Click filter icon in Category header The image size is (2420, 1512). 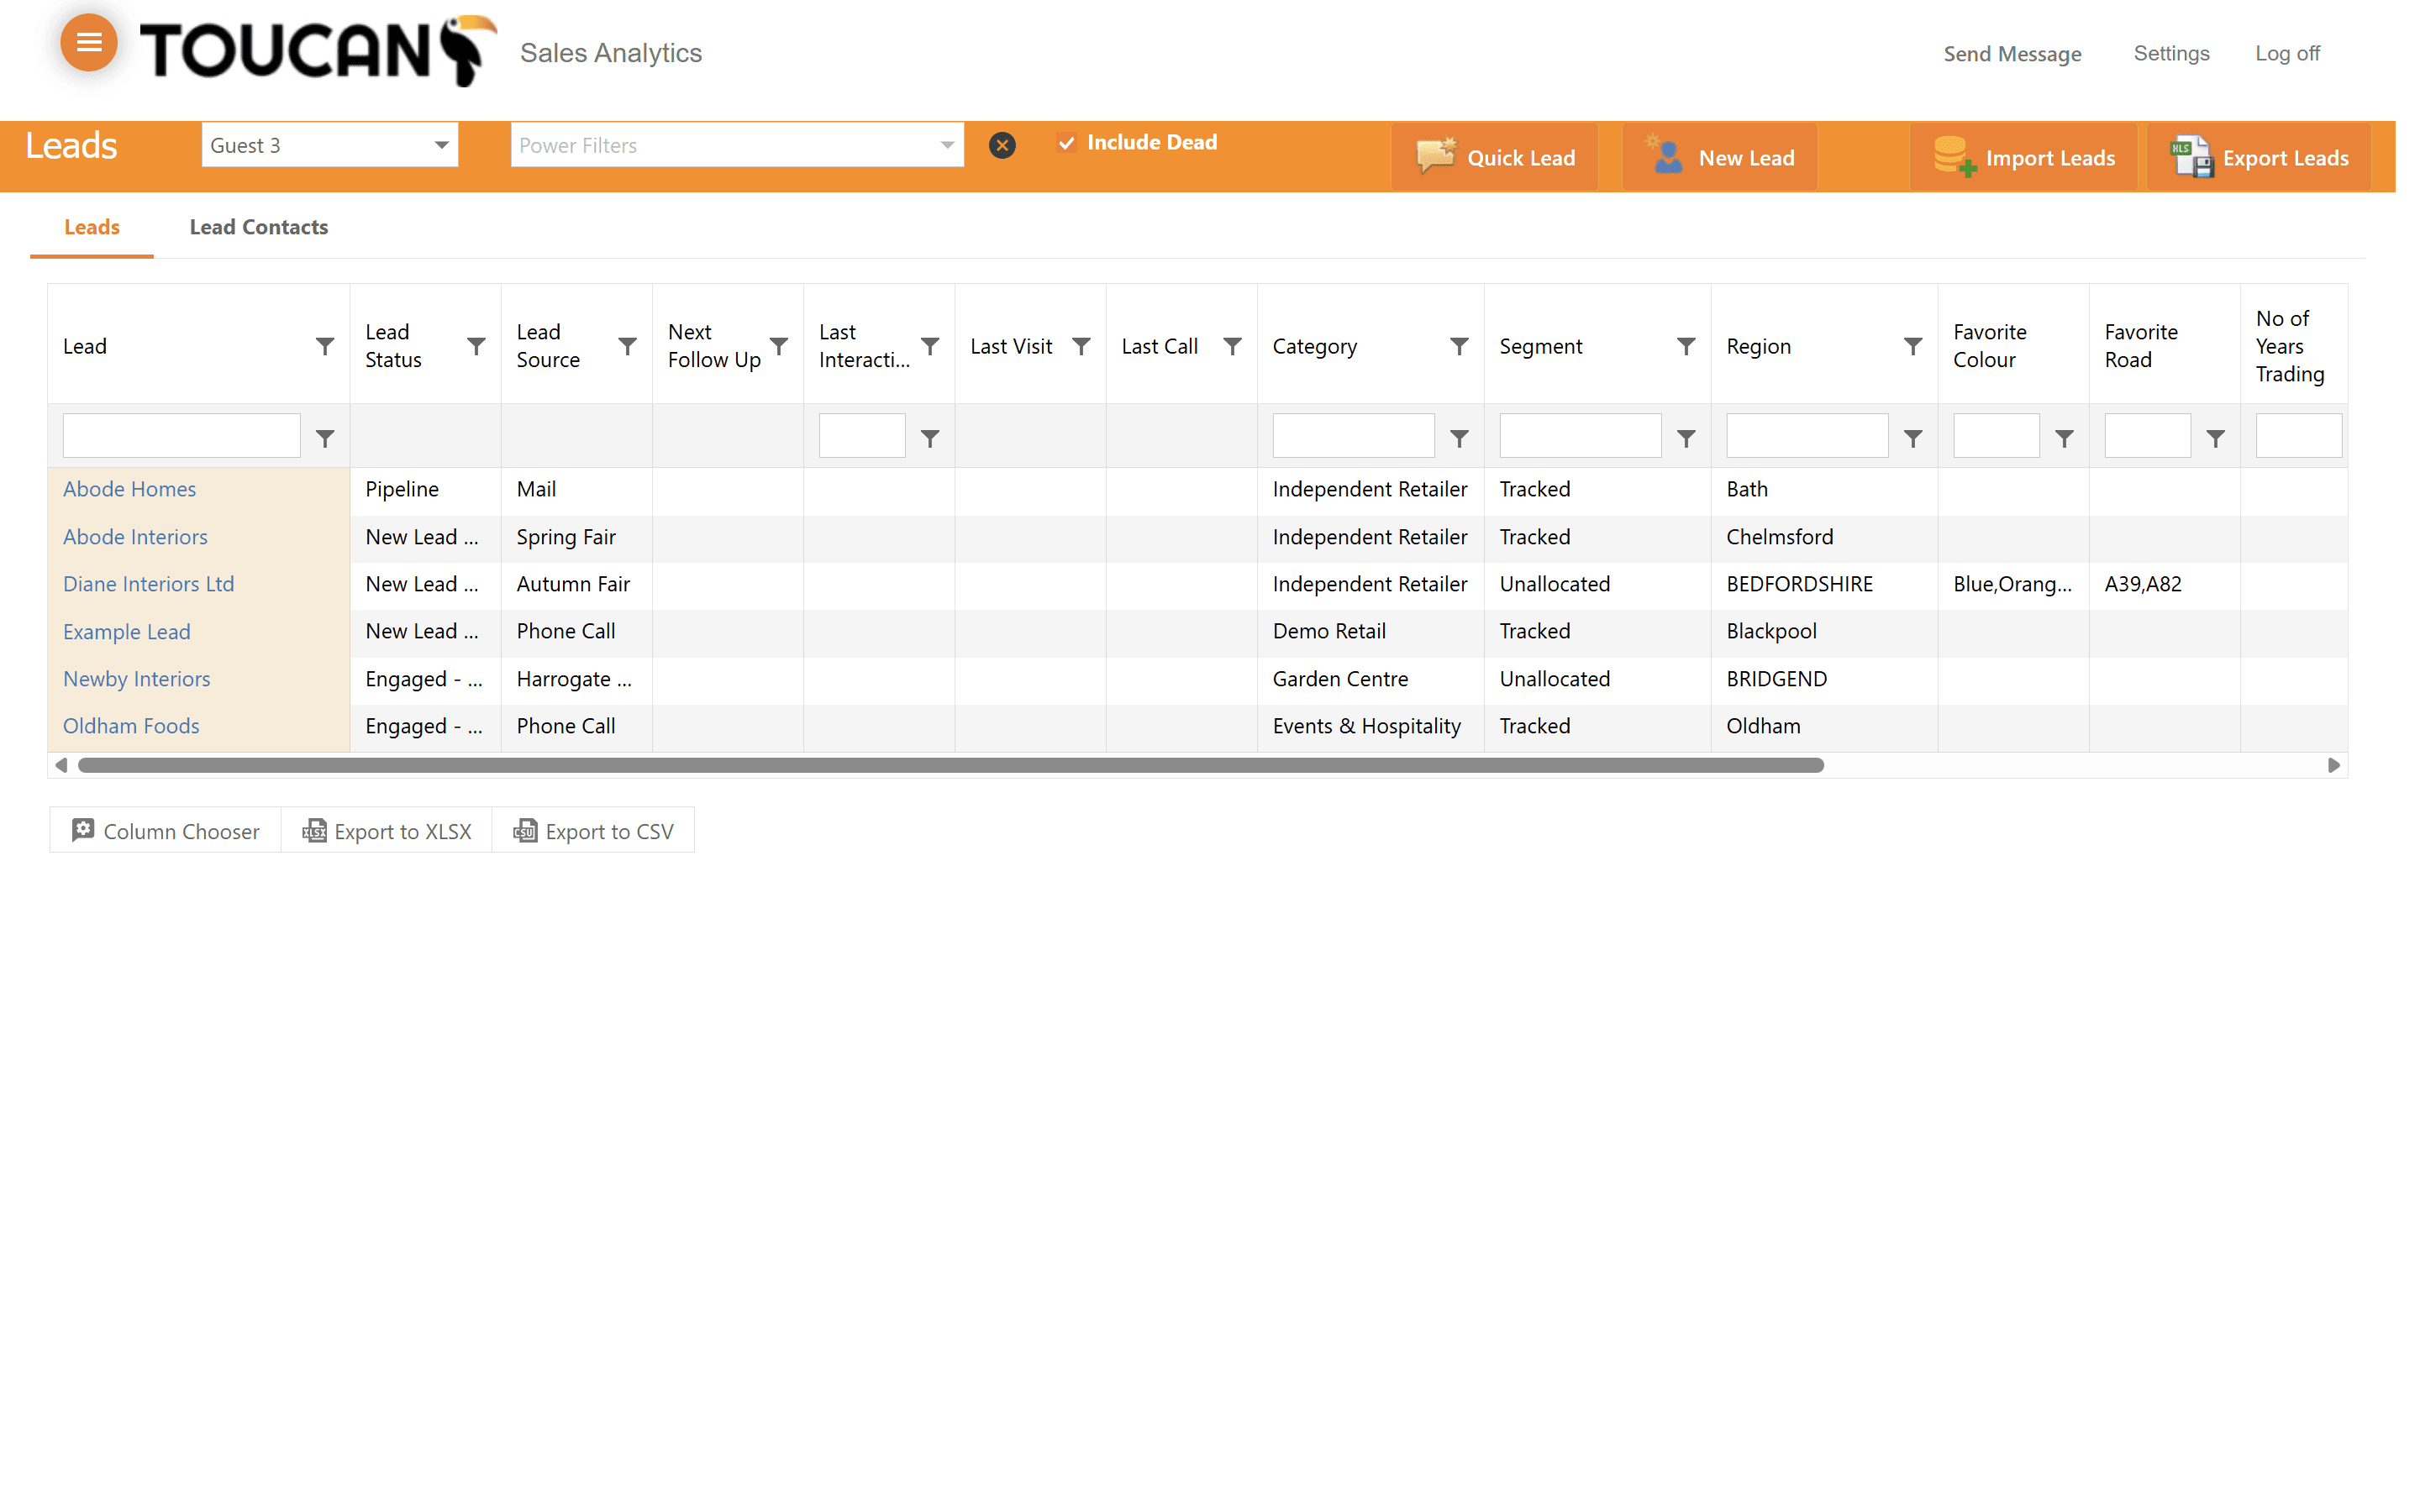1459,346
